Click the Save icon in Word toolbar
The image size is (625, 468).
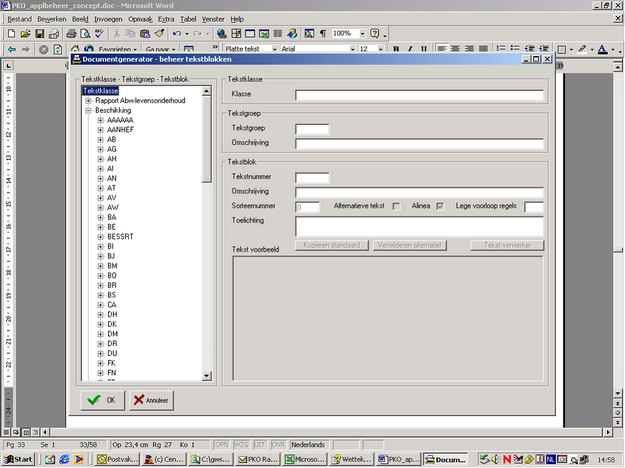(x=38, y=34)
